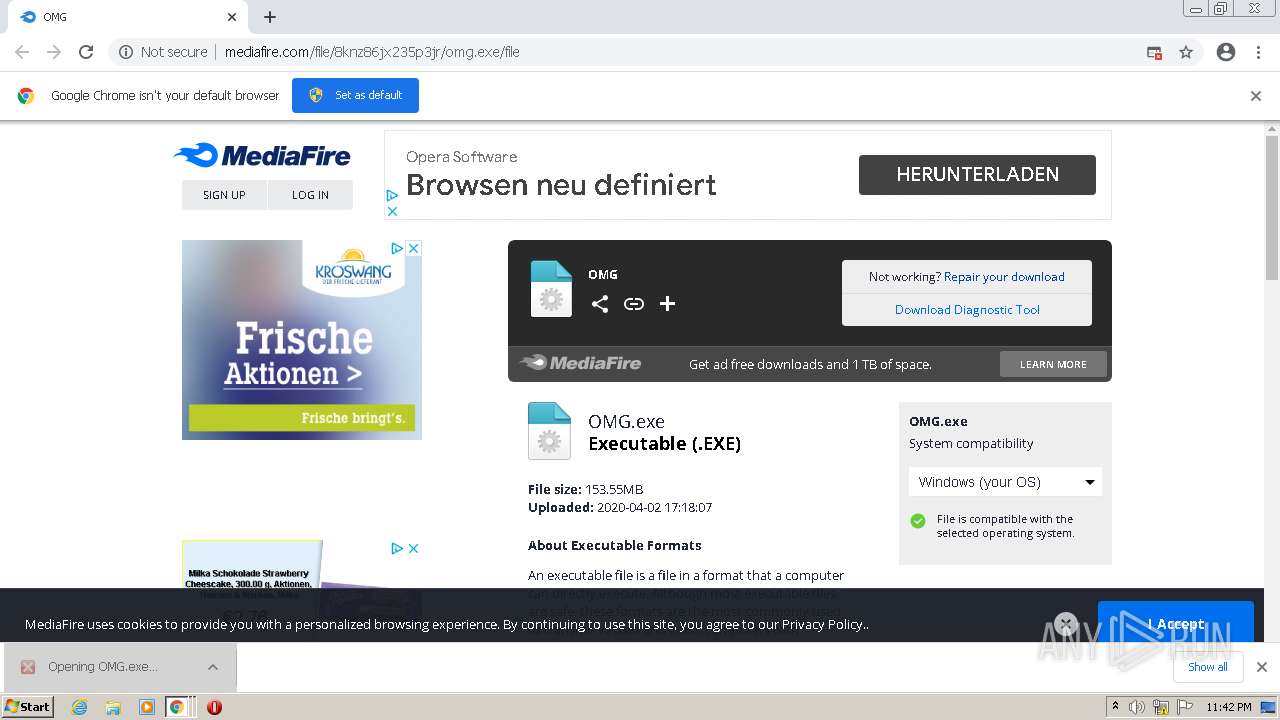Click Set as default button
This screenshot has height=720, width=1280.
(x=355, y=96)
